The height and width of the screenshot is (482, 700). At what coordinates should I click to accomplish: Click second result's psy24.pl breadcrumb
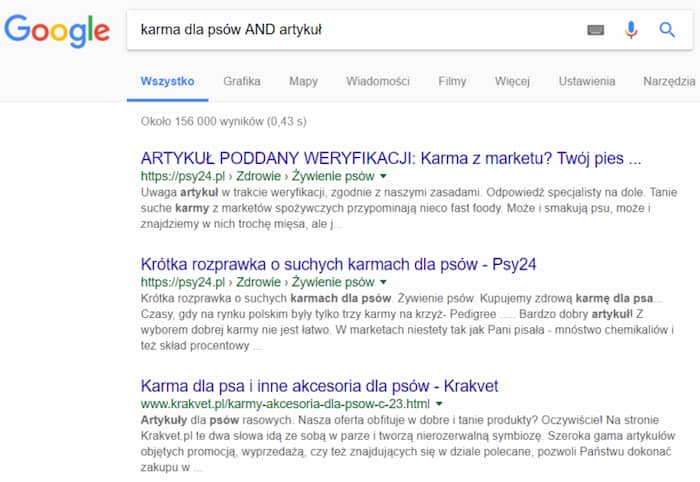[258, 282]
